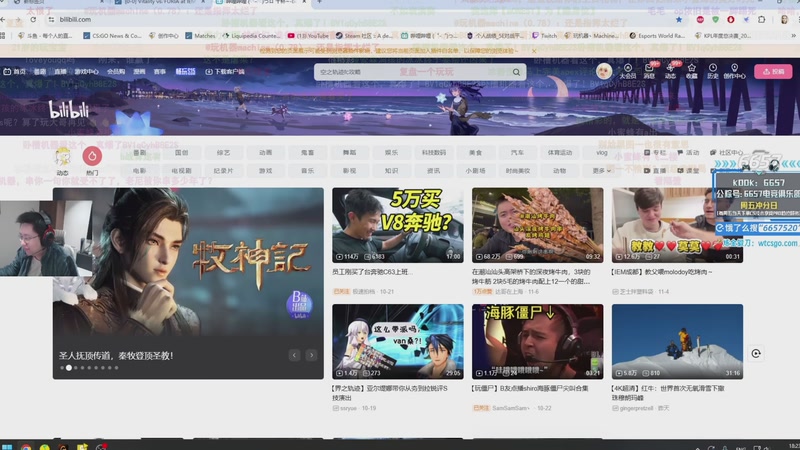Select the vlog category chip

point(602,153)
